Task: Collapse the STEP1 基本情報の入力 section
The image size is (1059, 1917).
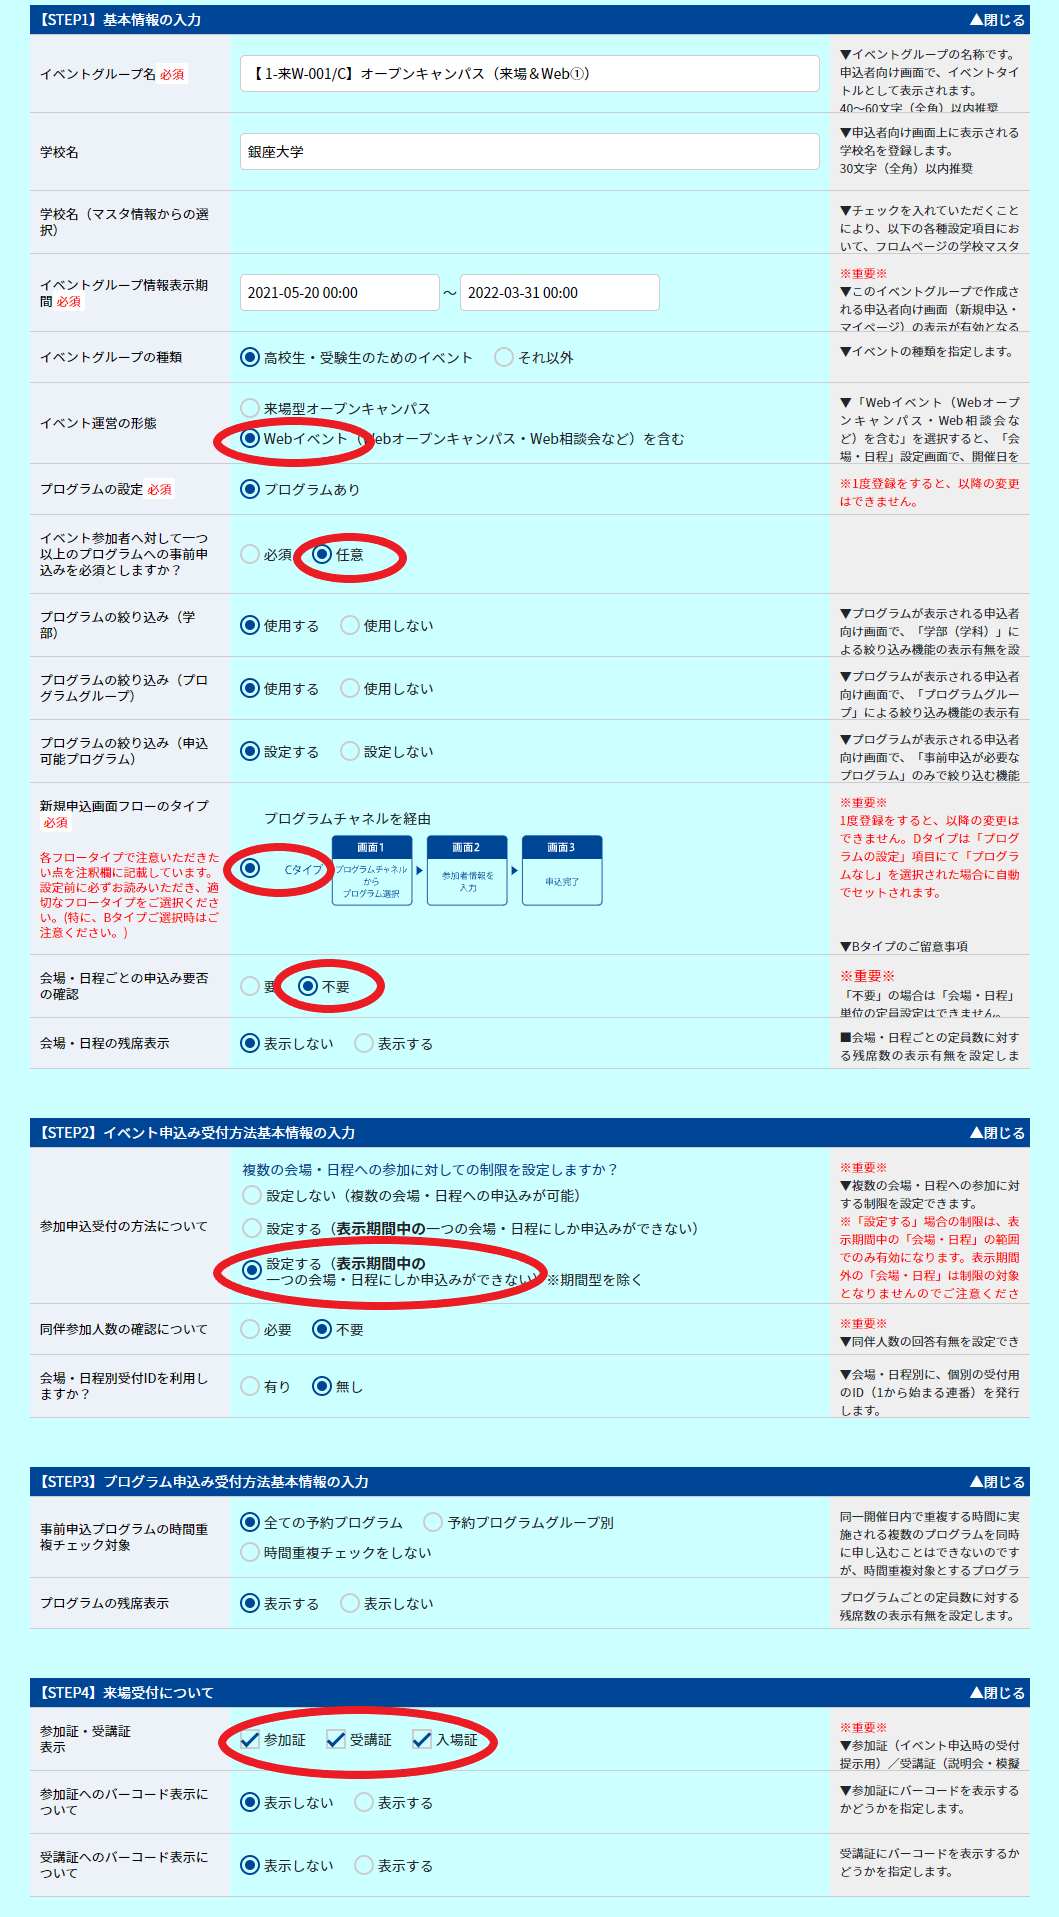Action: 997,19
